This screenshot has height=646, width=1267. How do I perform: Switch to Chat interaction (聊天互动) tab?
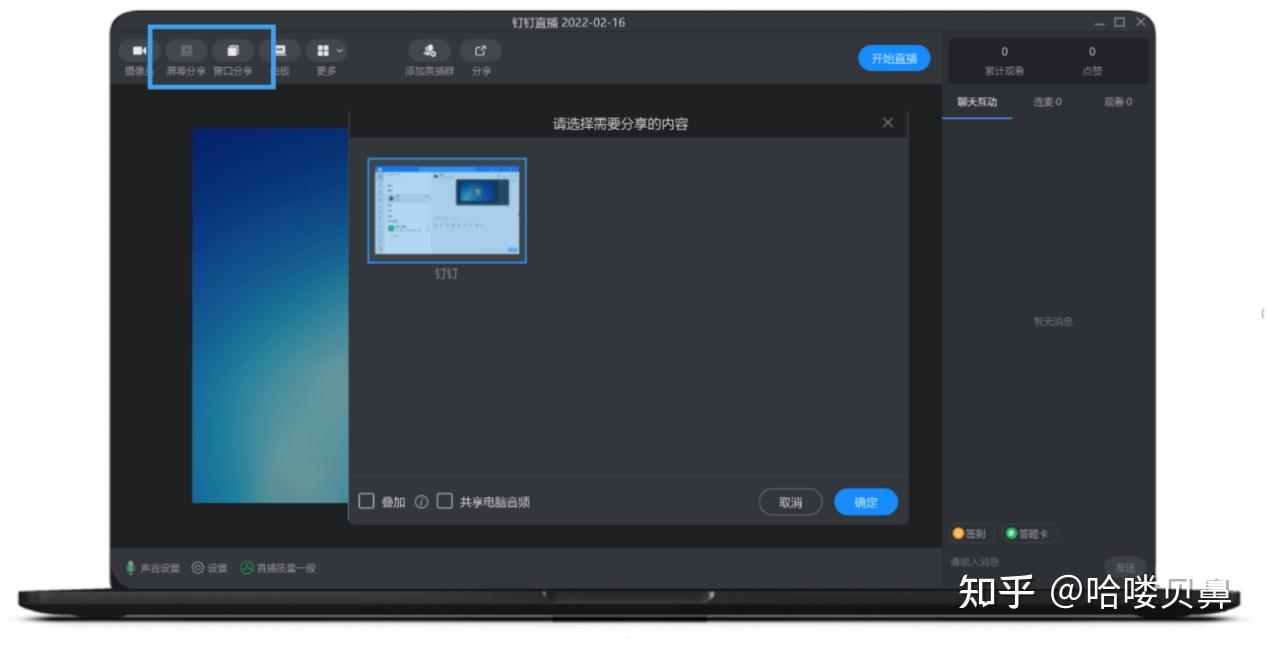click(x=977, y=102)
